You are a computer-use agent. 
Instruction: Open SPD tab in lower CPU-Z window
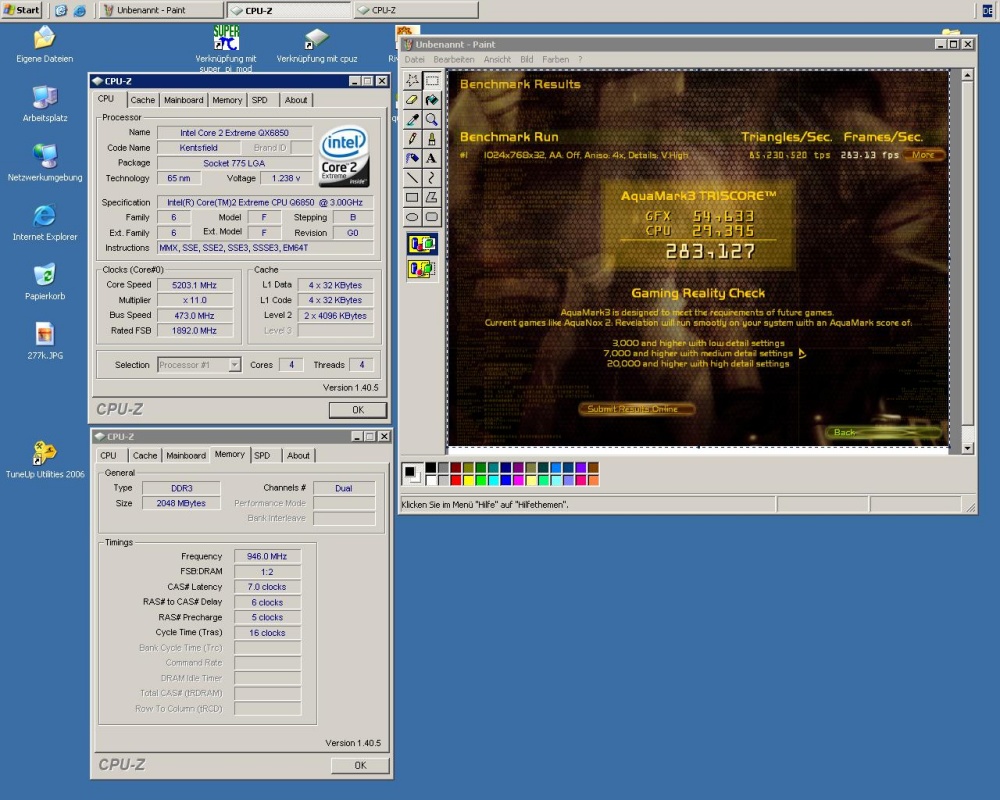point(262,456)
